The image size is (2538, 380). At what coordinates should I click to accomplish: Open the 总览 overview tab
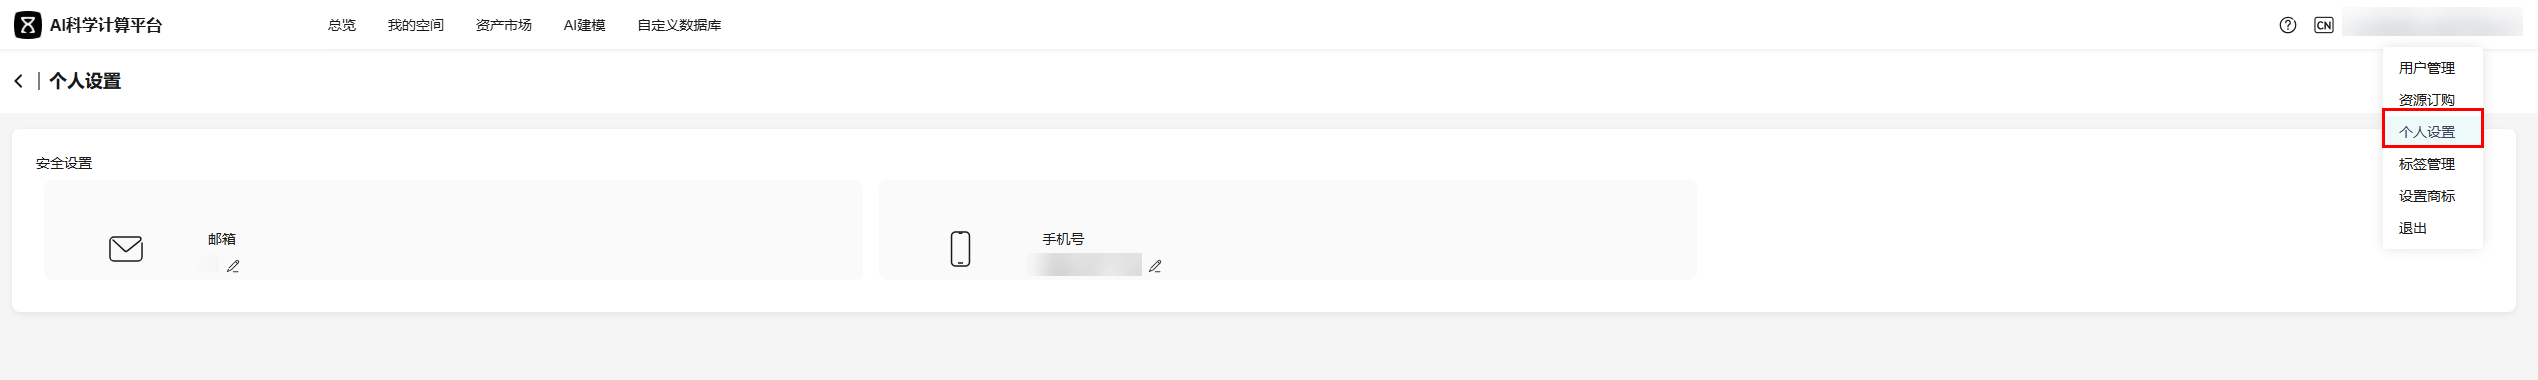pyautogui.click(x=342, y=25)
